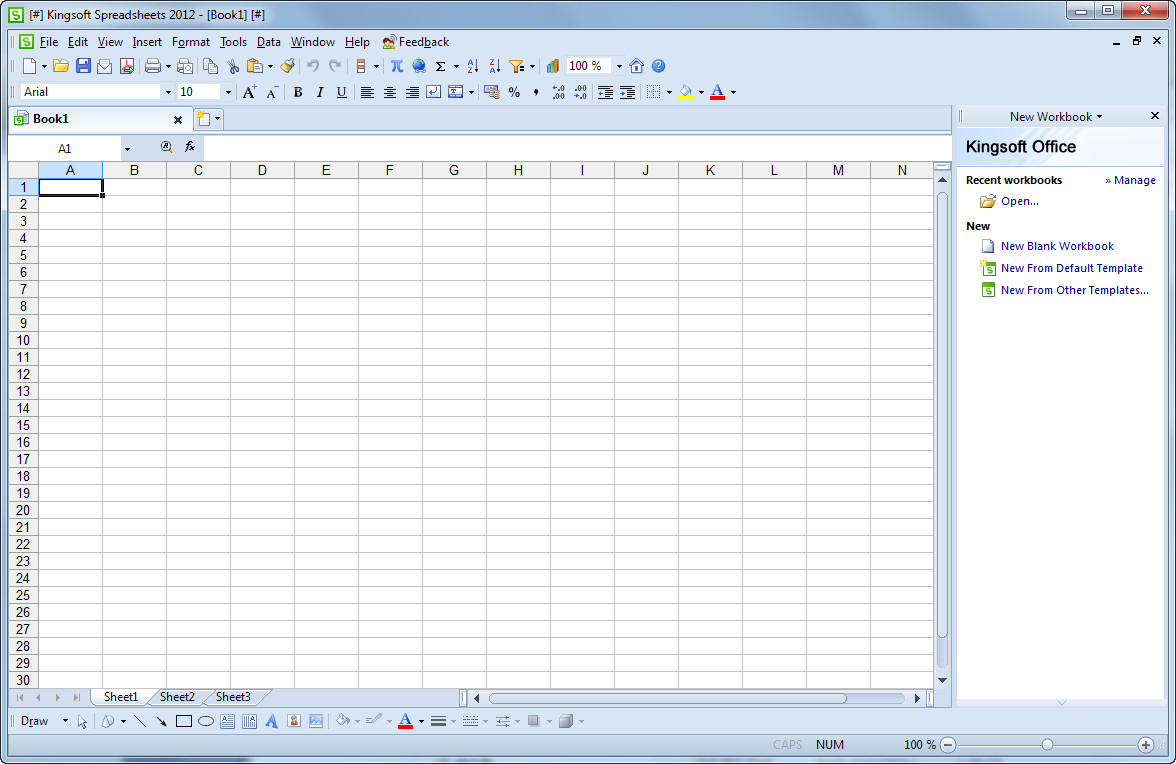Apply the yellow fill color bucket
This screenshot has height=764, width=1176.
686,91
